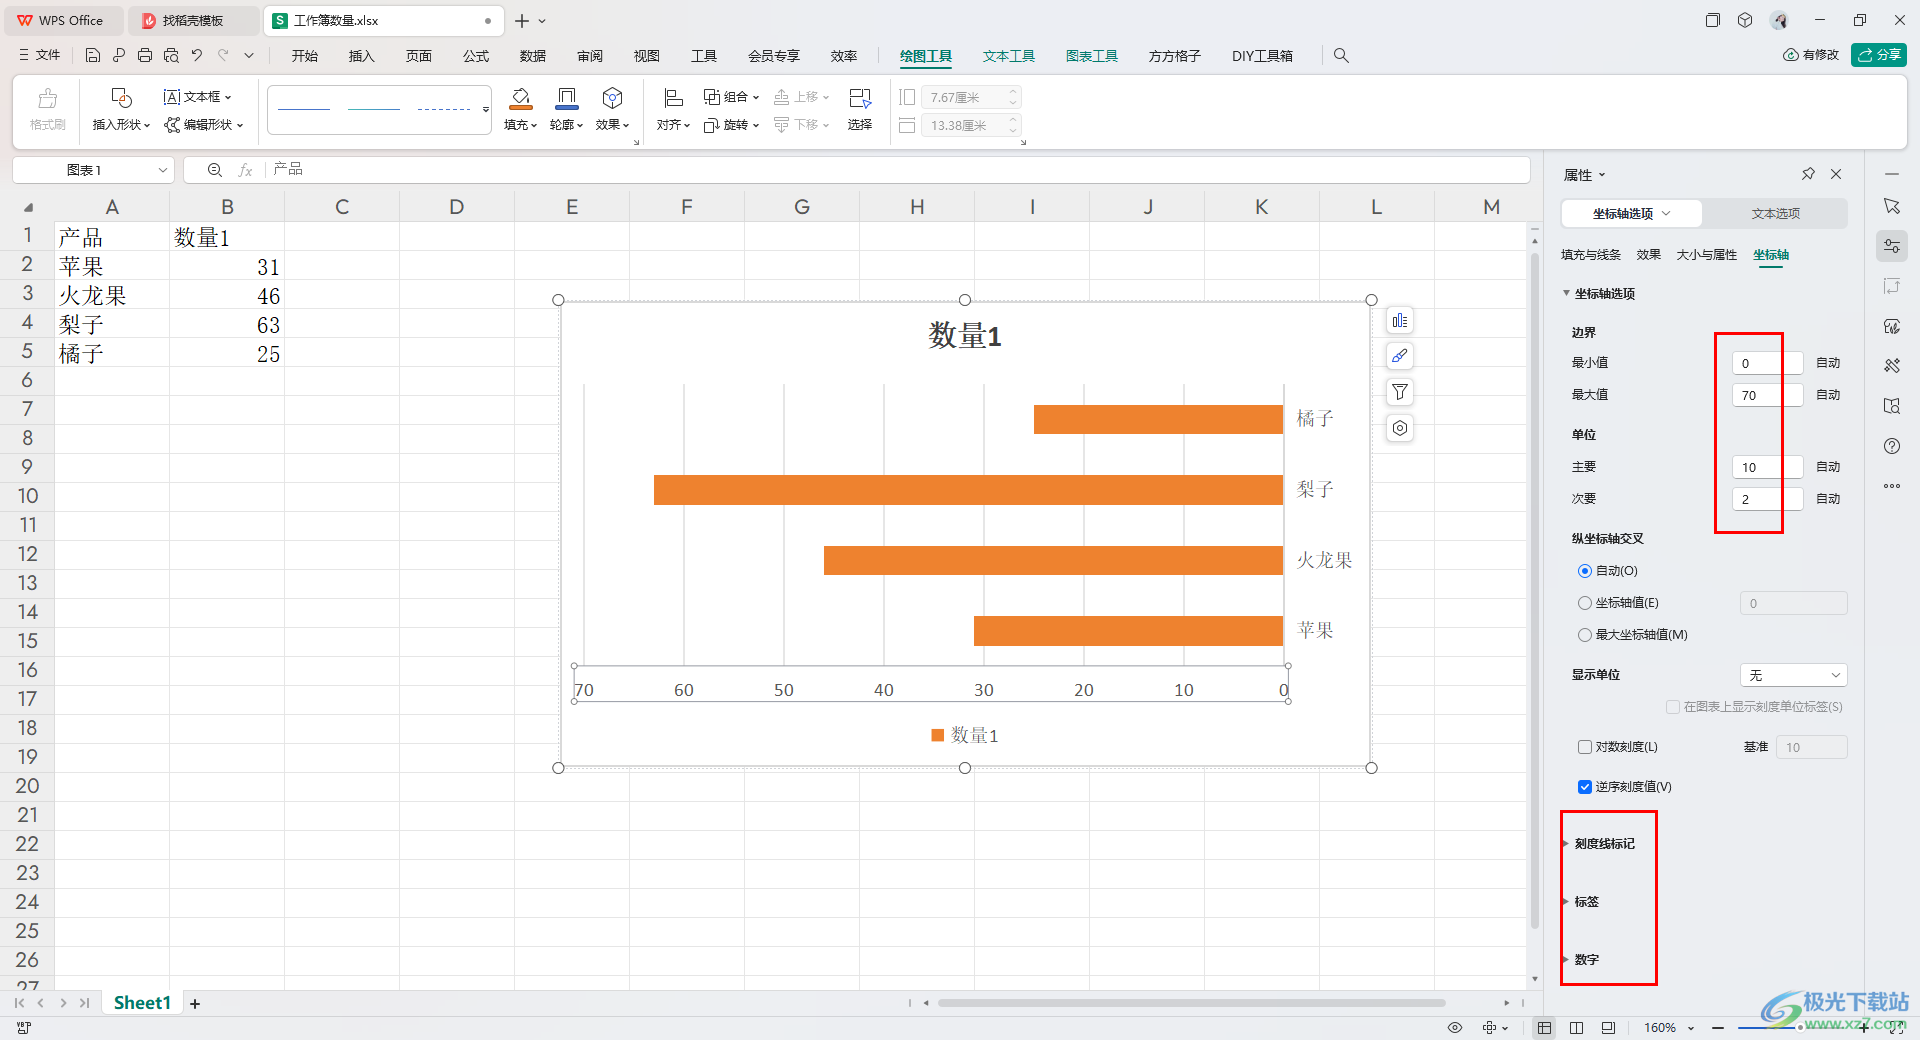Select Maximum axis value (最大坐标轴值) radio
The height and width of the screenshot is (1040, 1920).
[x=1584, y=635]
